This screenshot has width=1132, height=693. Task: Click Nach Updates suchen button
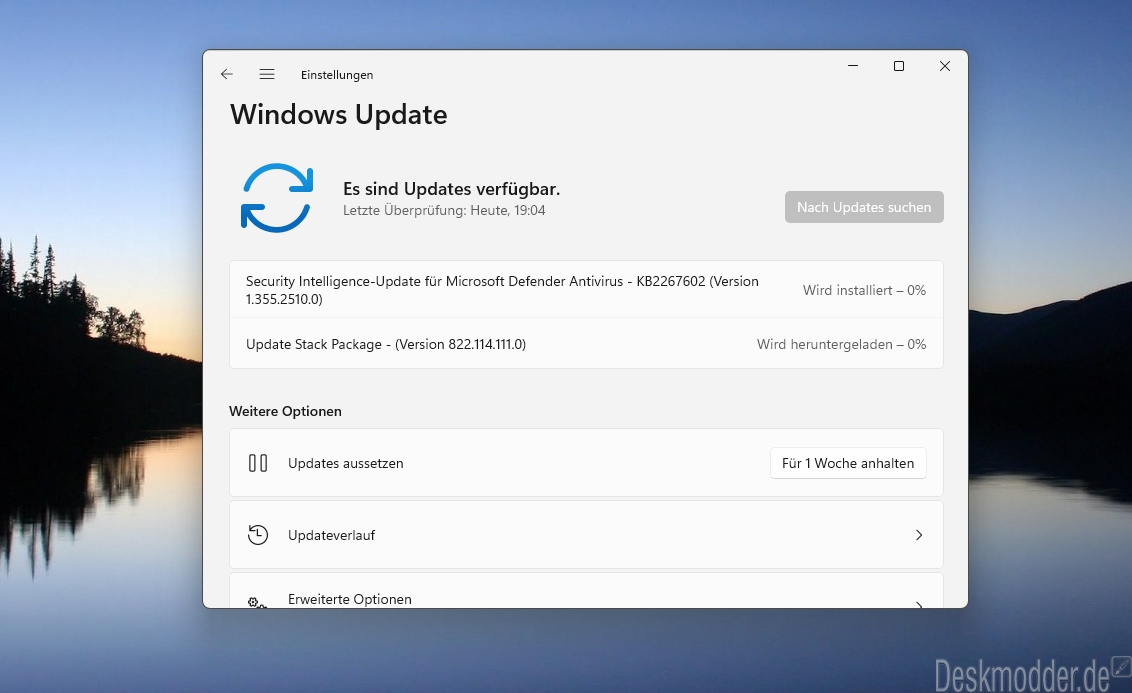point(864,207)
